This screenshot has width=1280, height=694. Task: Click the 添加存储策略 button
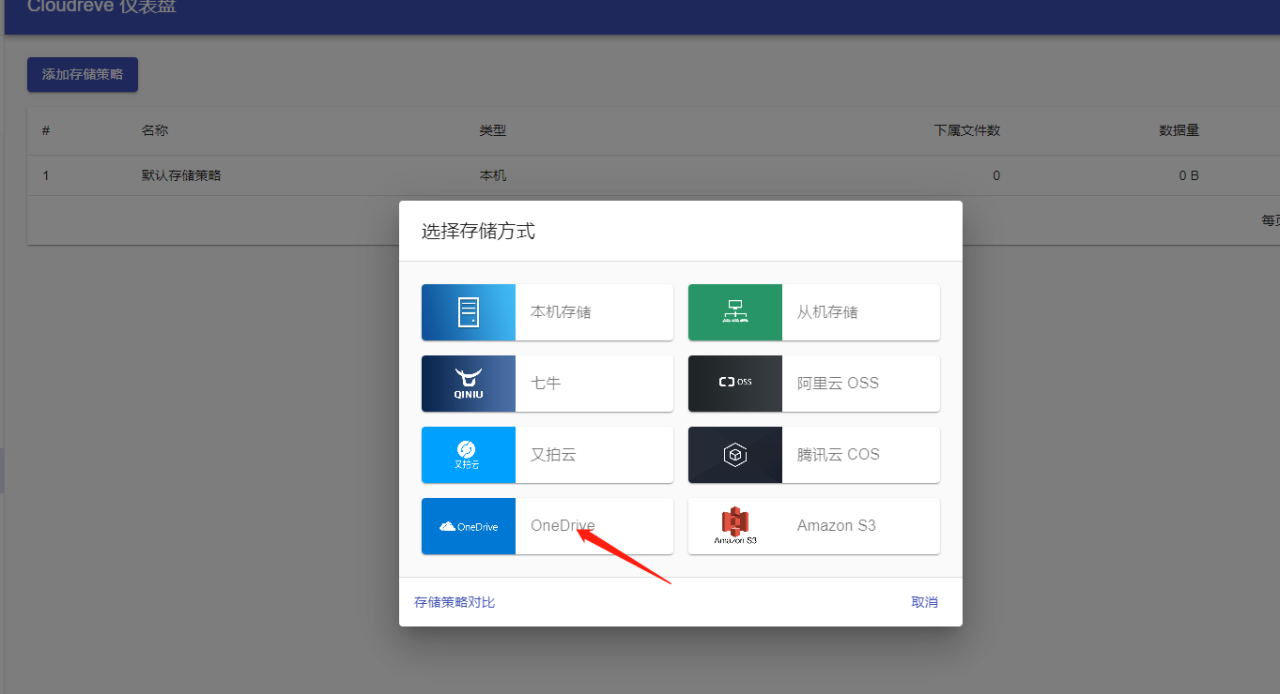coord(82,74)
